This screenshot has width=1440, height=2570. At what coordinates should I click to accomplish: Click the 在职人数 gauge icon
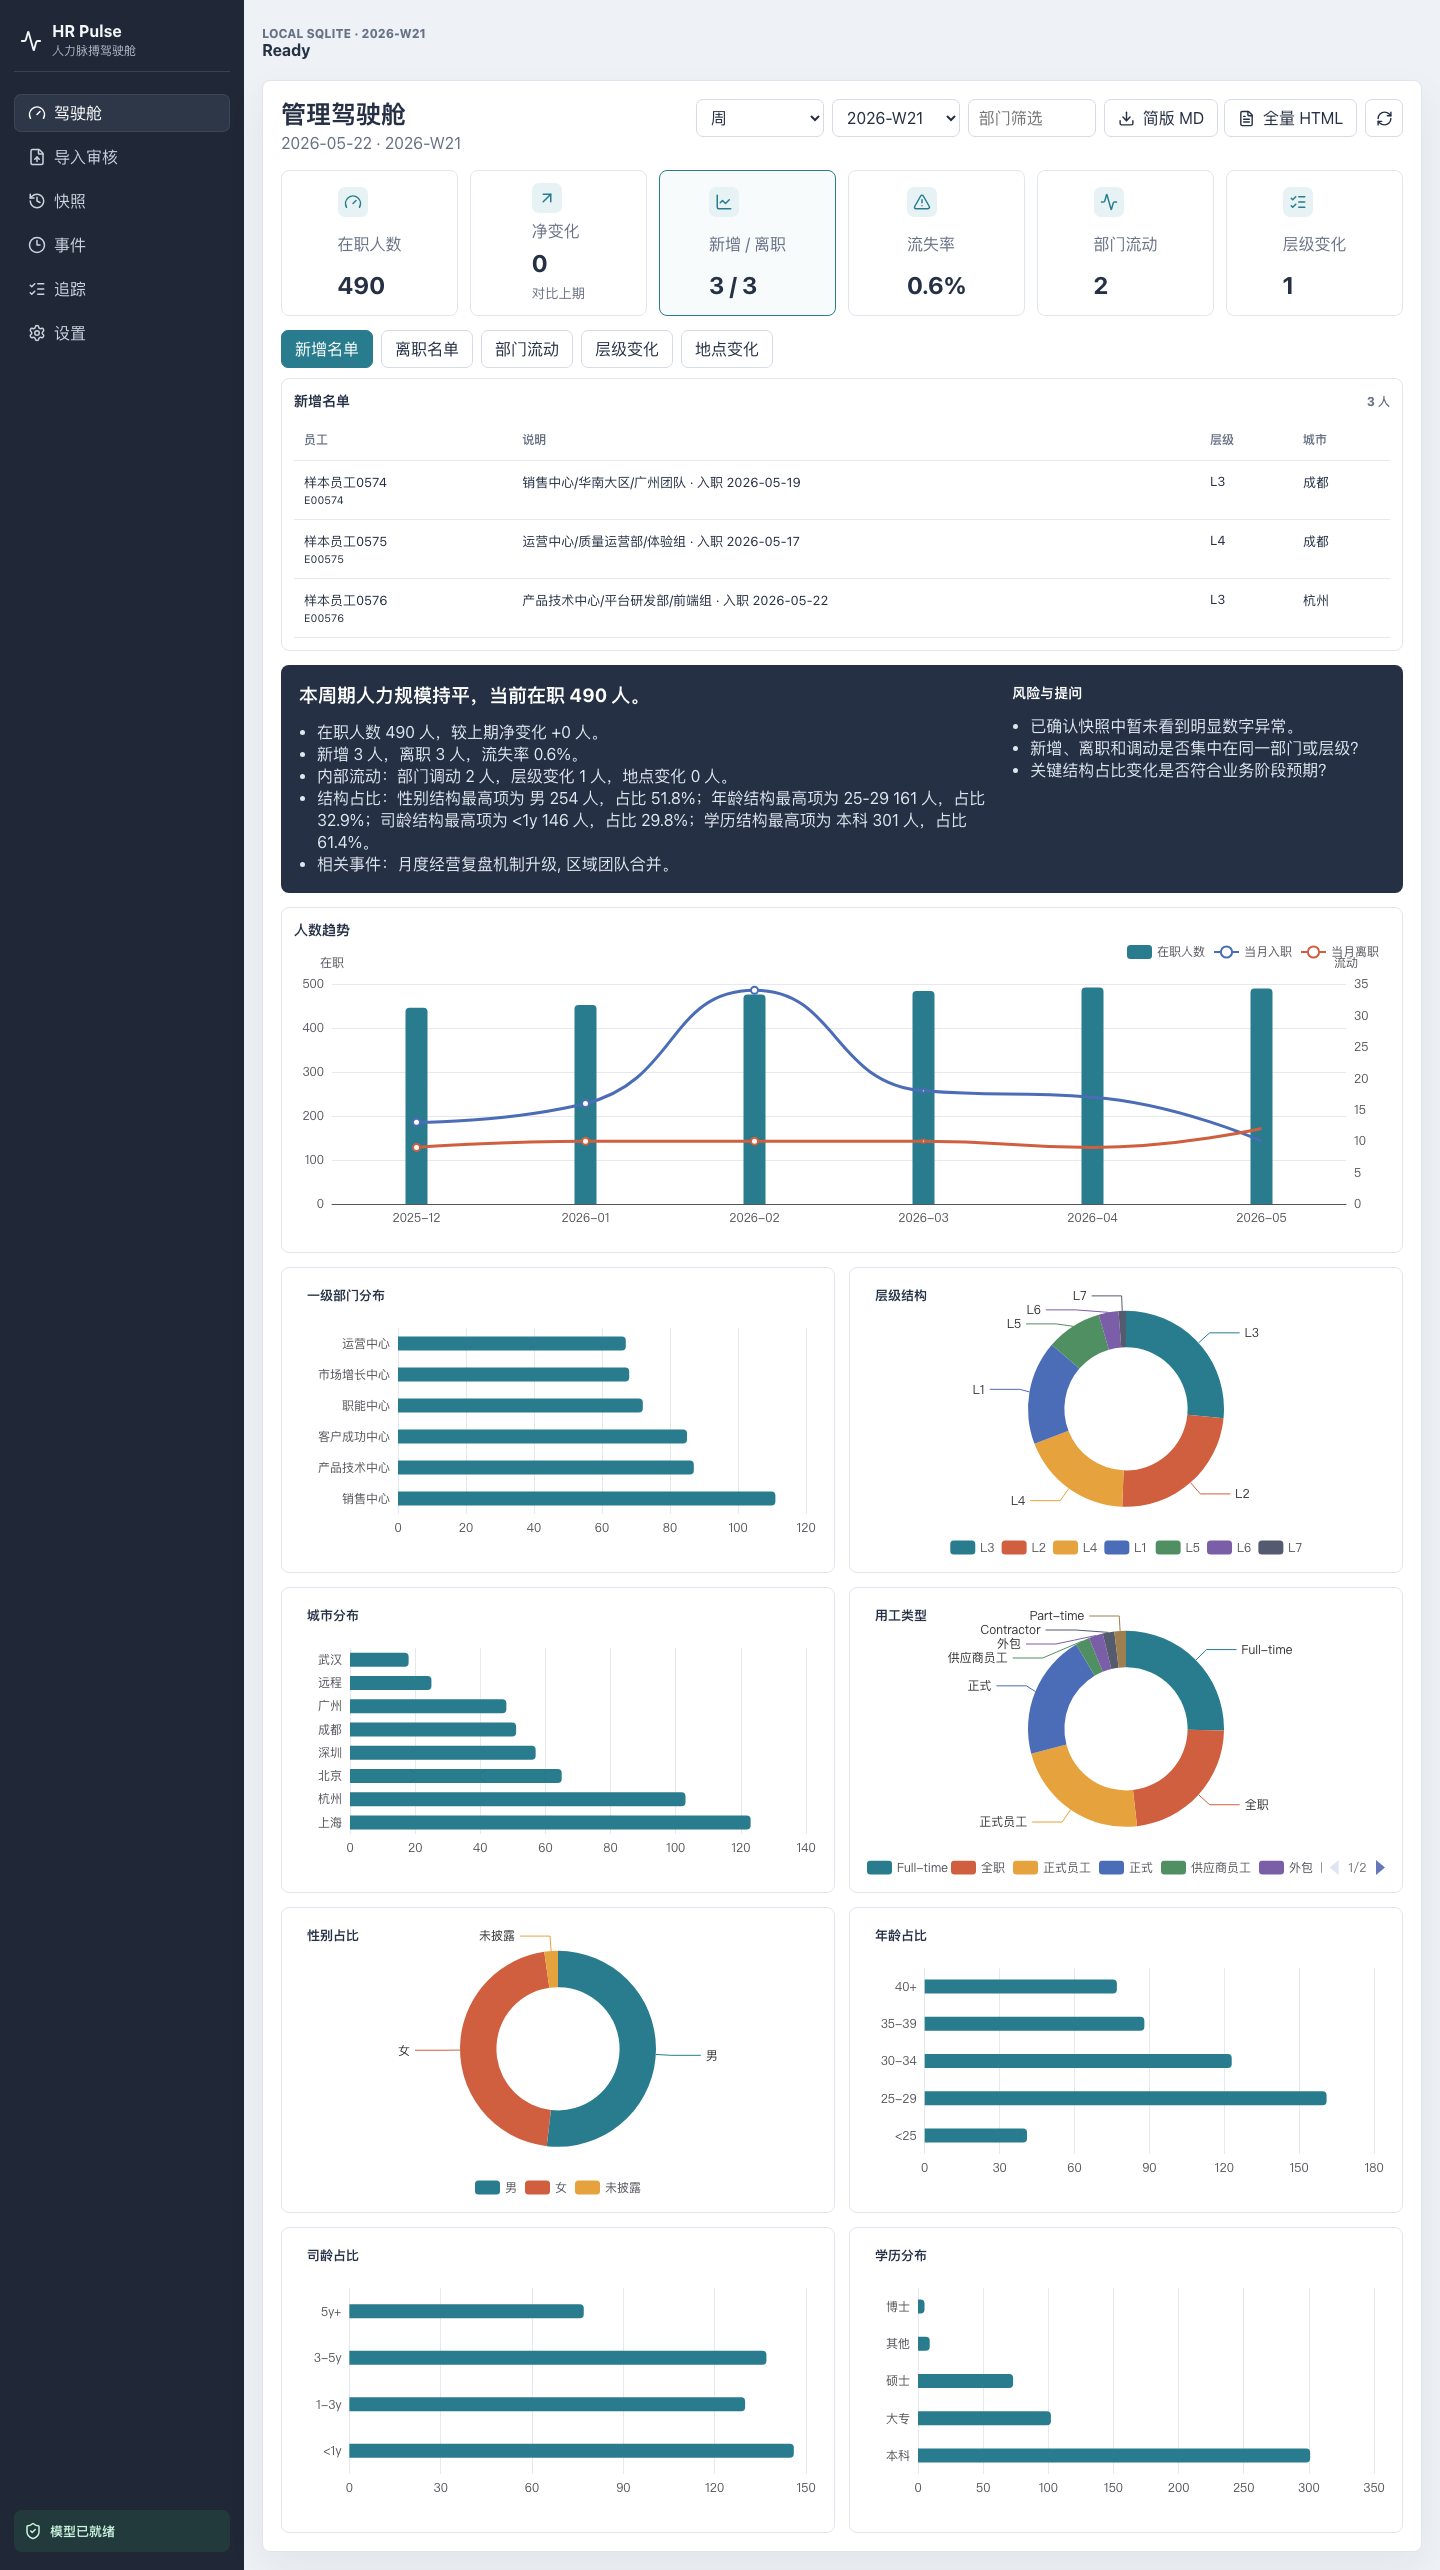(352, 202)
